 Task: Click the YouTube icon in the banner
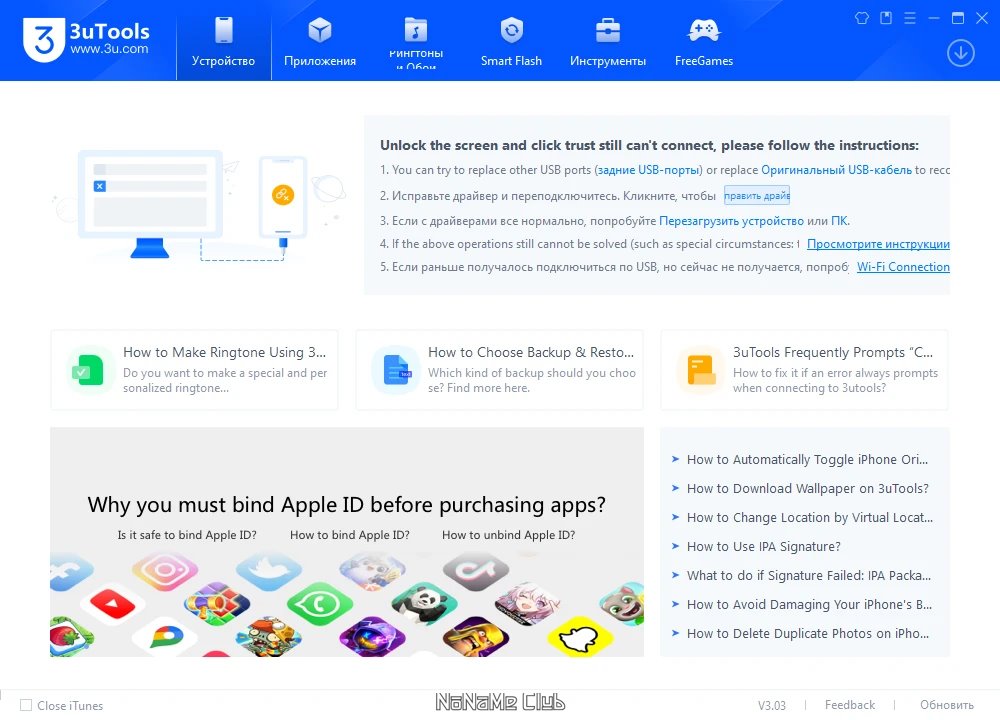pos(113,603)
